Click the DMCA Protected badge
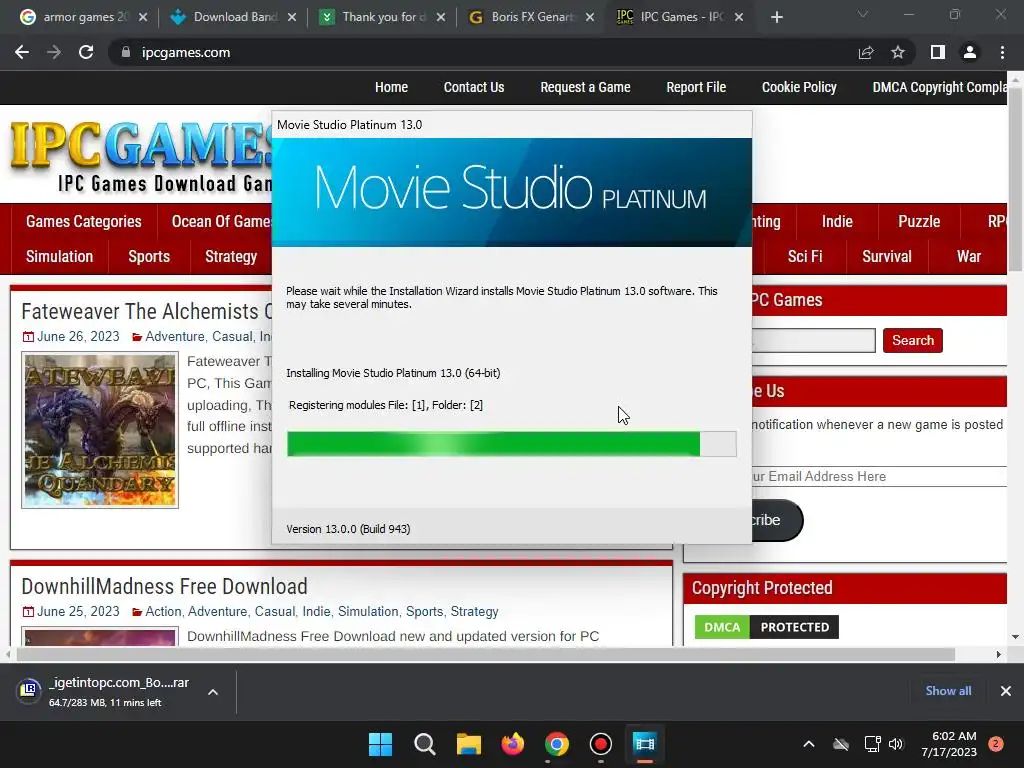The width and height of the screenshot is (1024, 768). tap(766, 627)
